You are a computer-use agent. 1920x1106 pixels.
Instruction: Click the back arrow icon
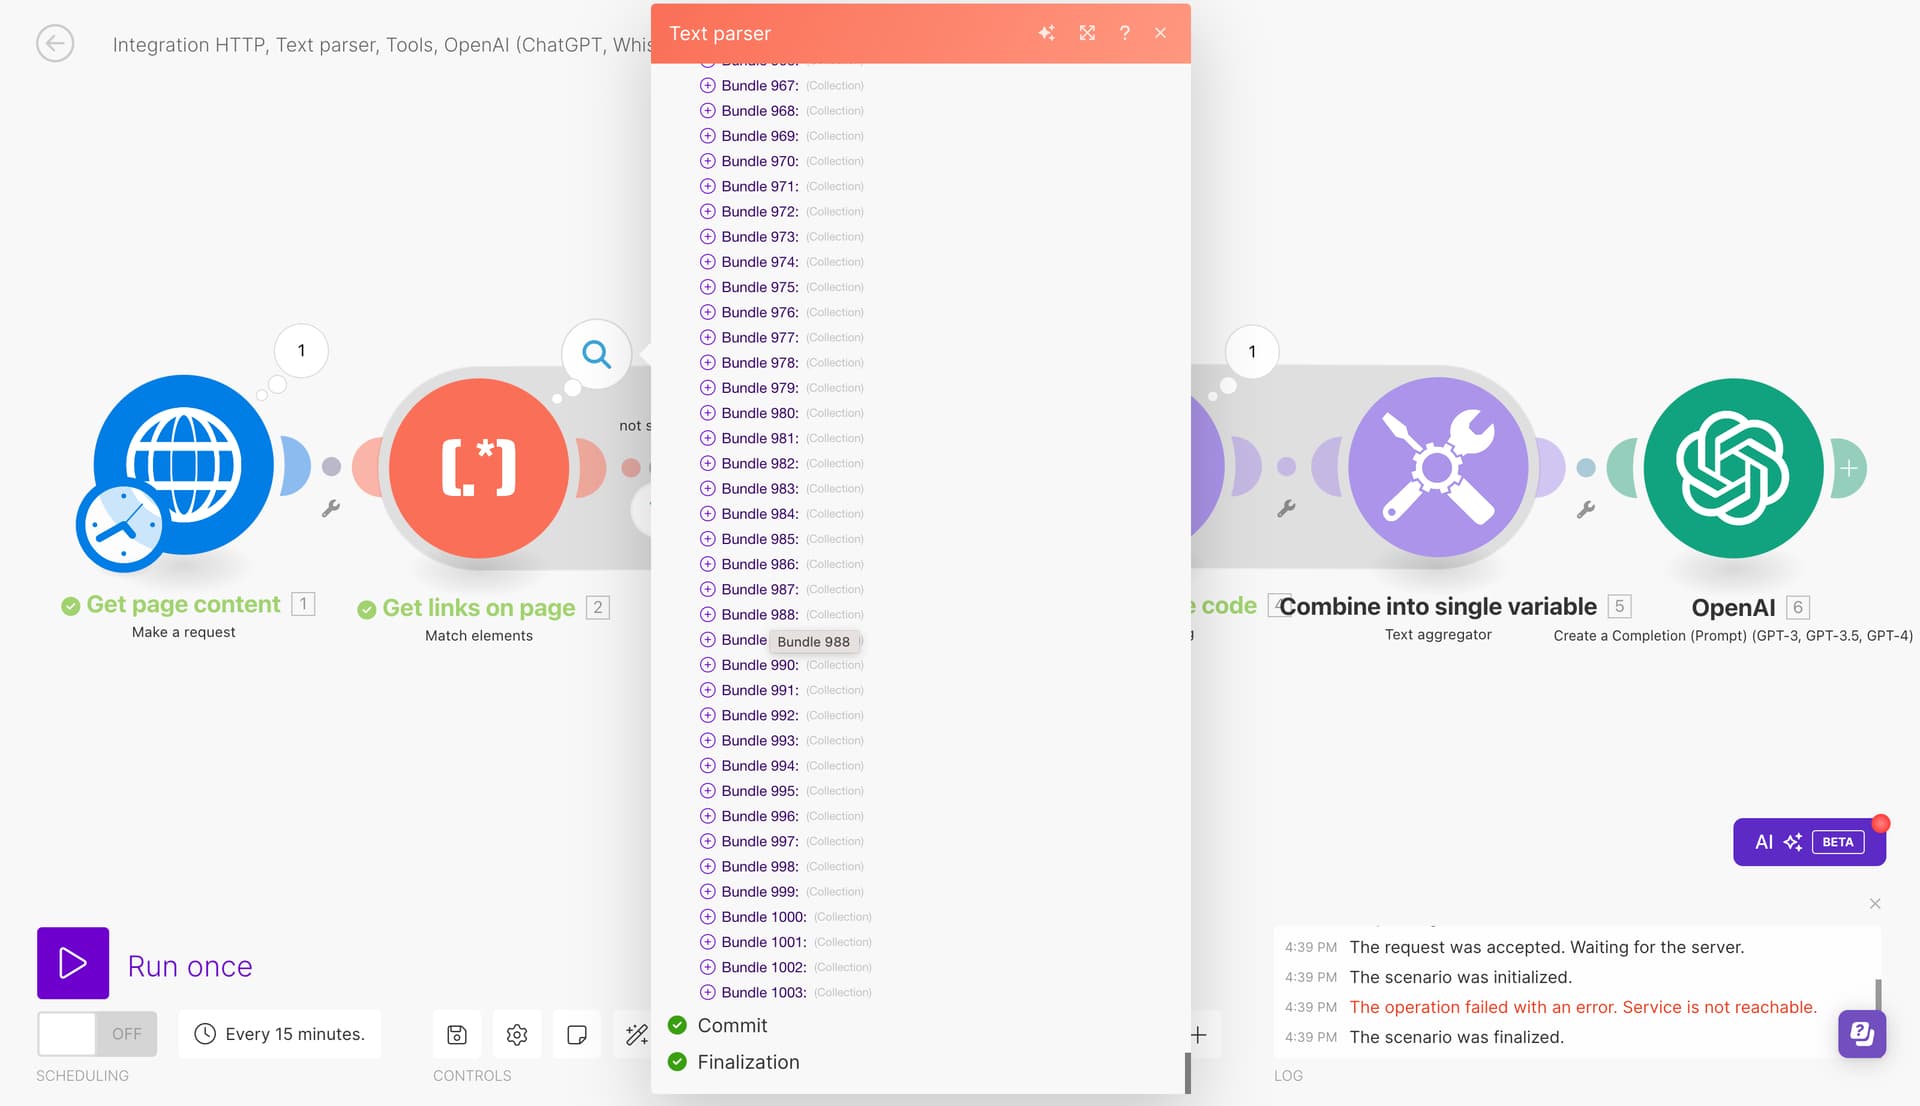55,44
